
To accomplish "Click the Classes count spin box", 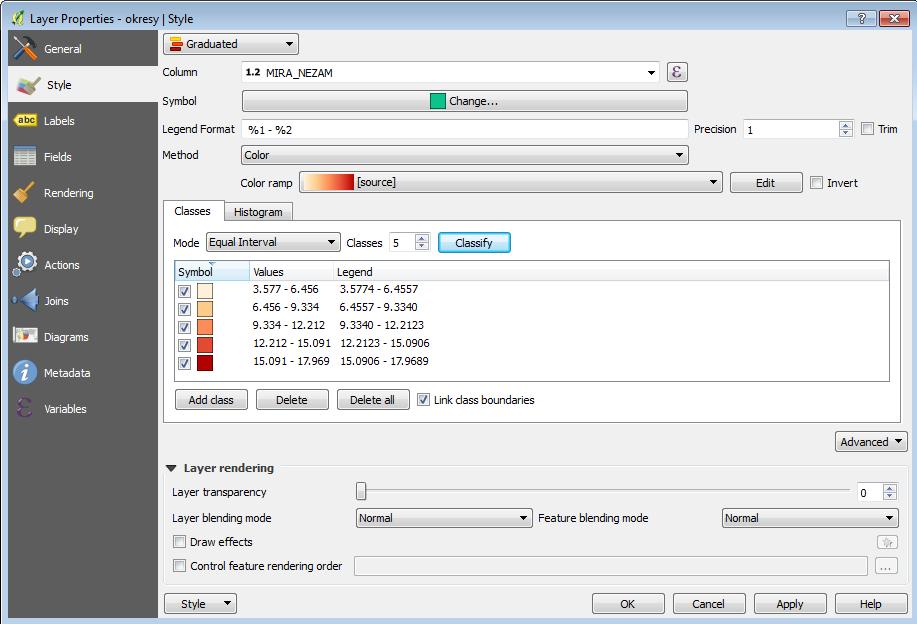I will (x=409, y=242).
